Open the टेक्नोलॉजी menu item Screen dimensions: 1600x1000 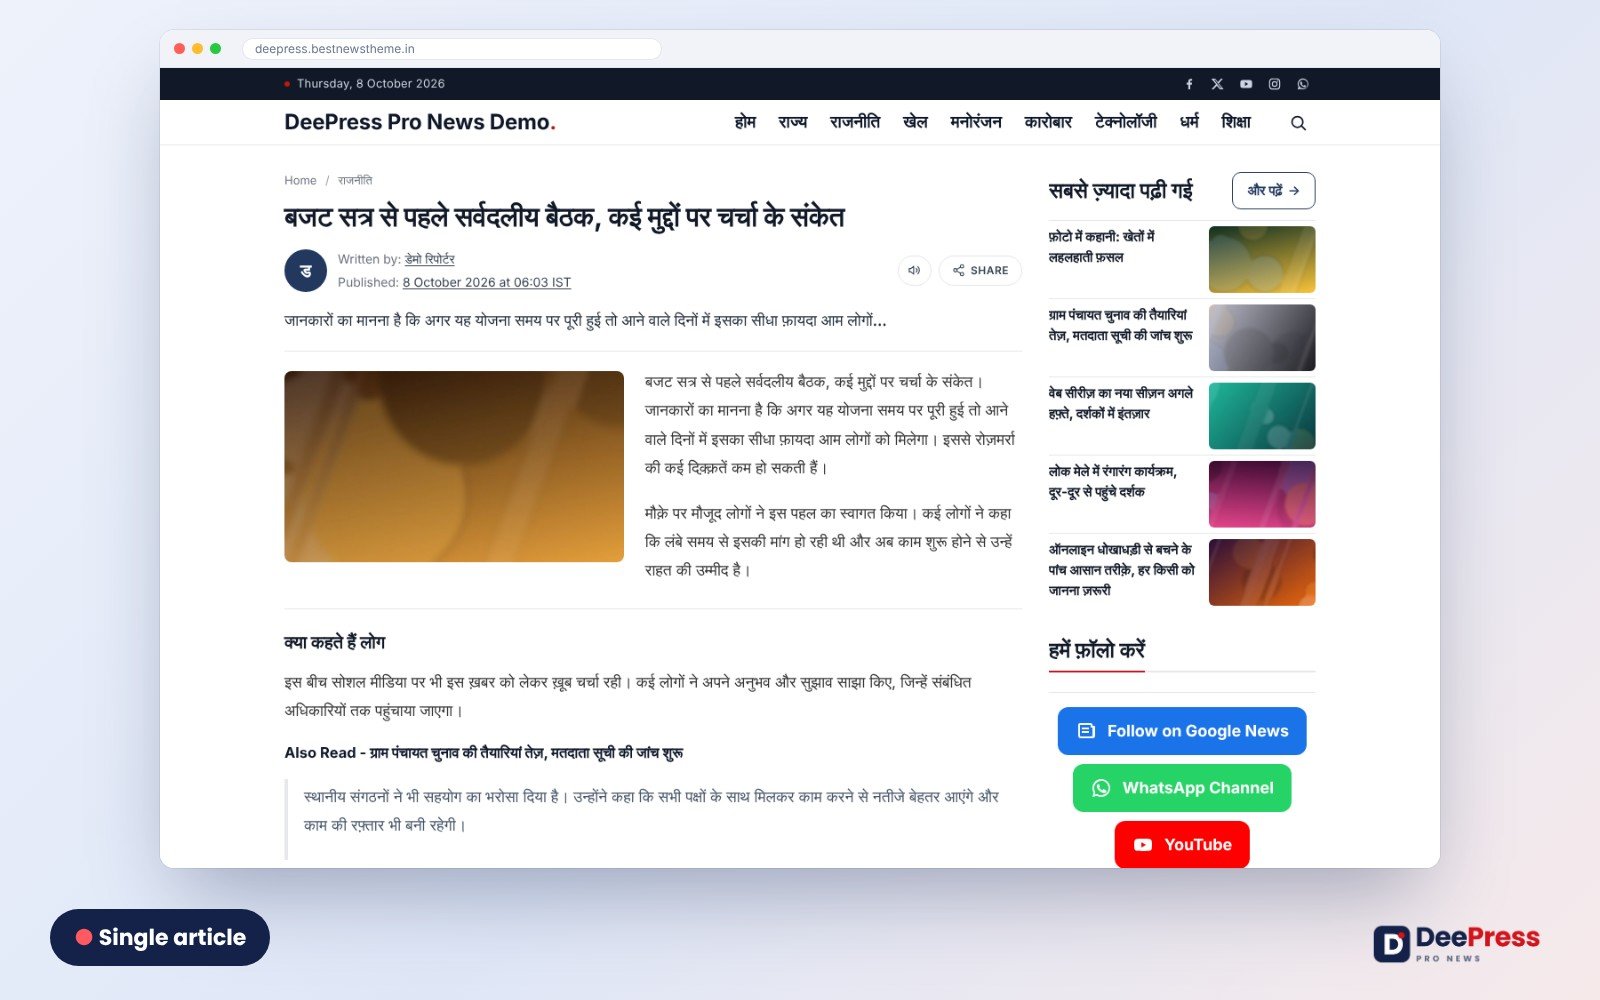[x=1126, y=122]
